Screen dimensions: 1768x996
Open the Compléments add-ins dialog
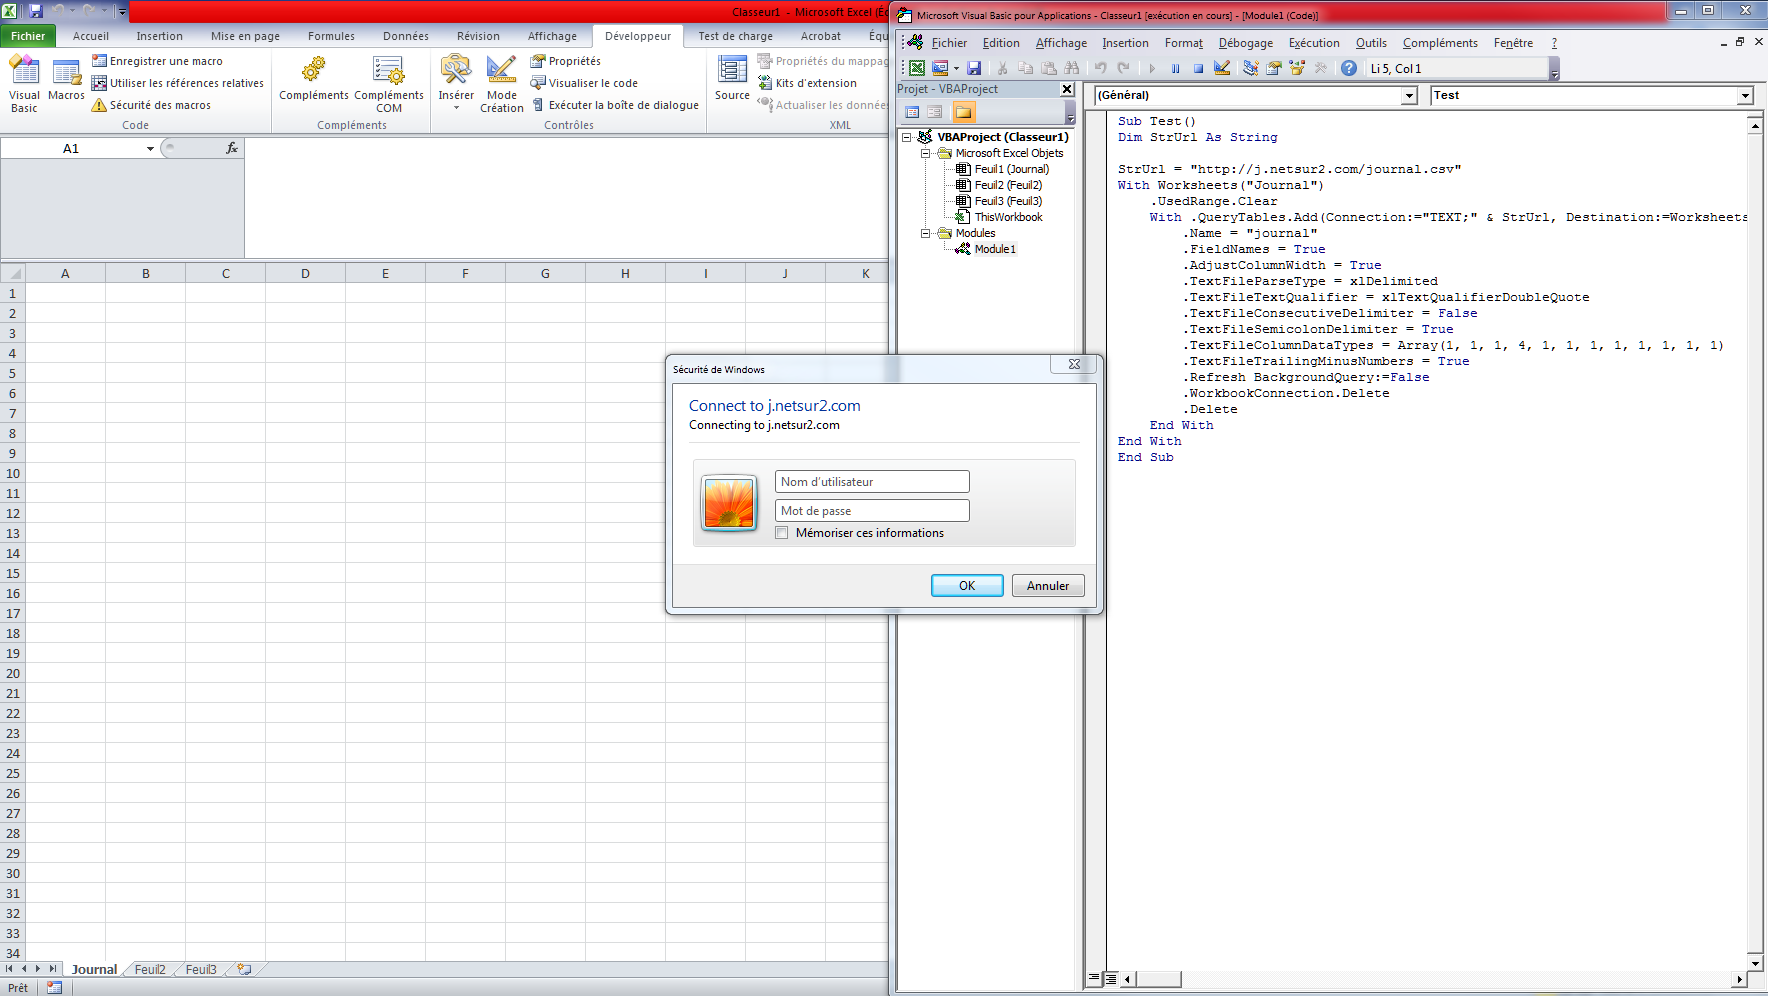click(x=314, y=80)
